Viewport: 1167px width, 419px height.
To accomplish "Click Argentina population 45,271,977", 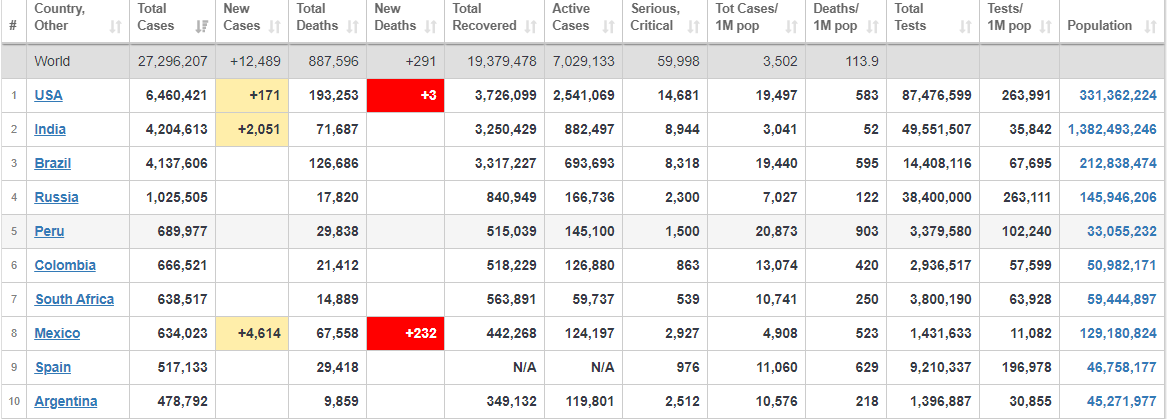I will (1122, 401).
